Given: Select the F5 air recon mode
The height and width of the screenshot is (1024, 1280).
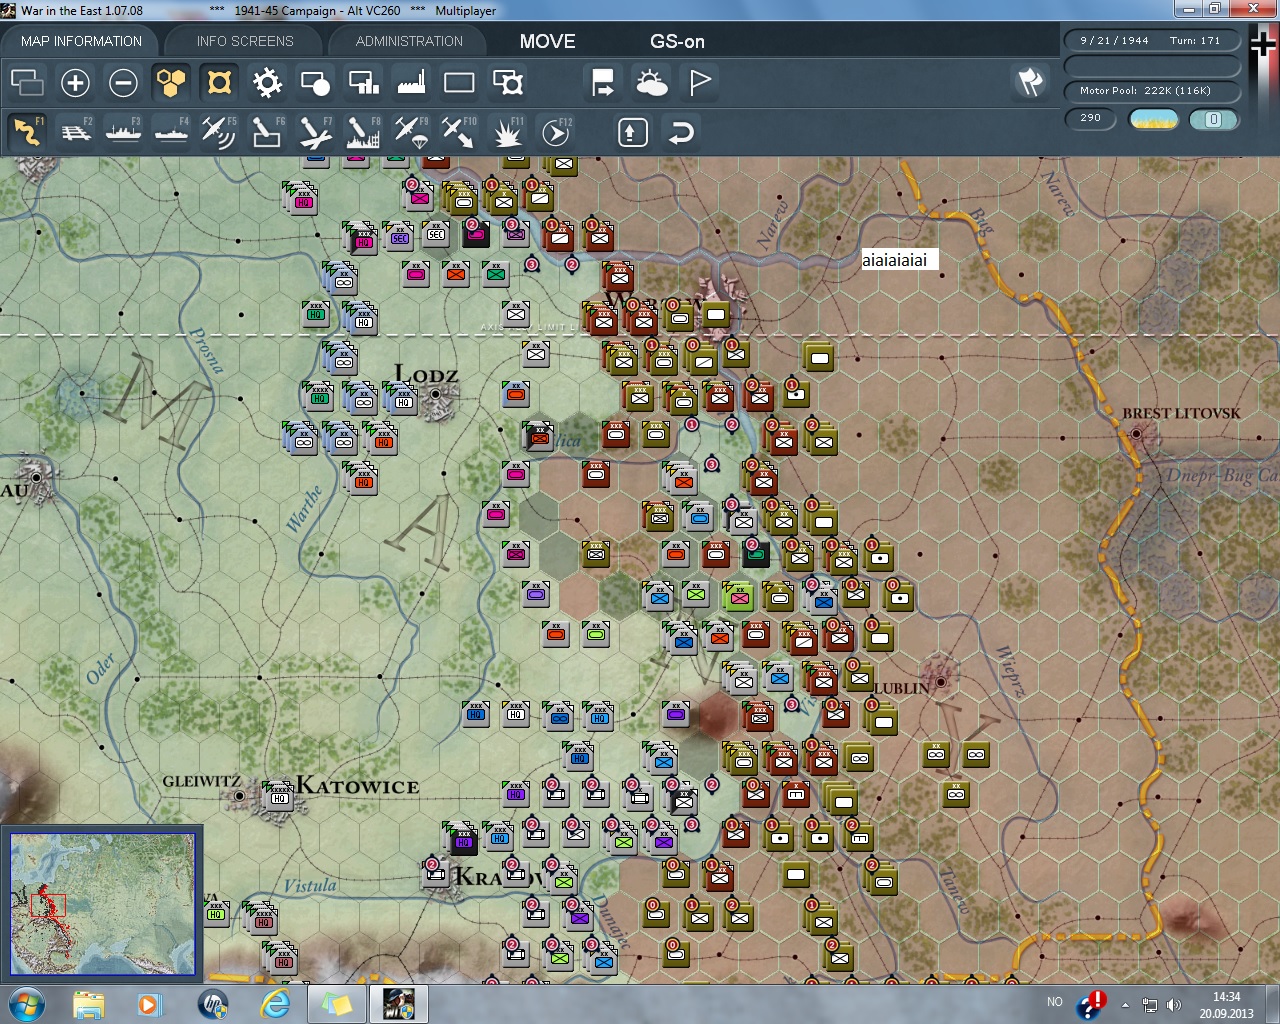Looking at the screenshot, I should coord(219,132).
